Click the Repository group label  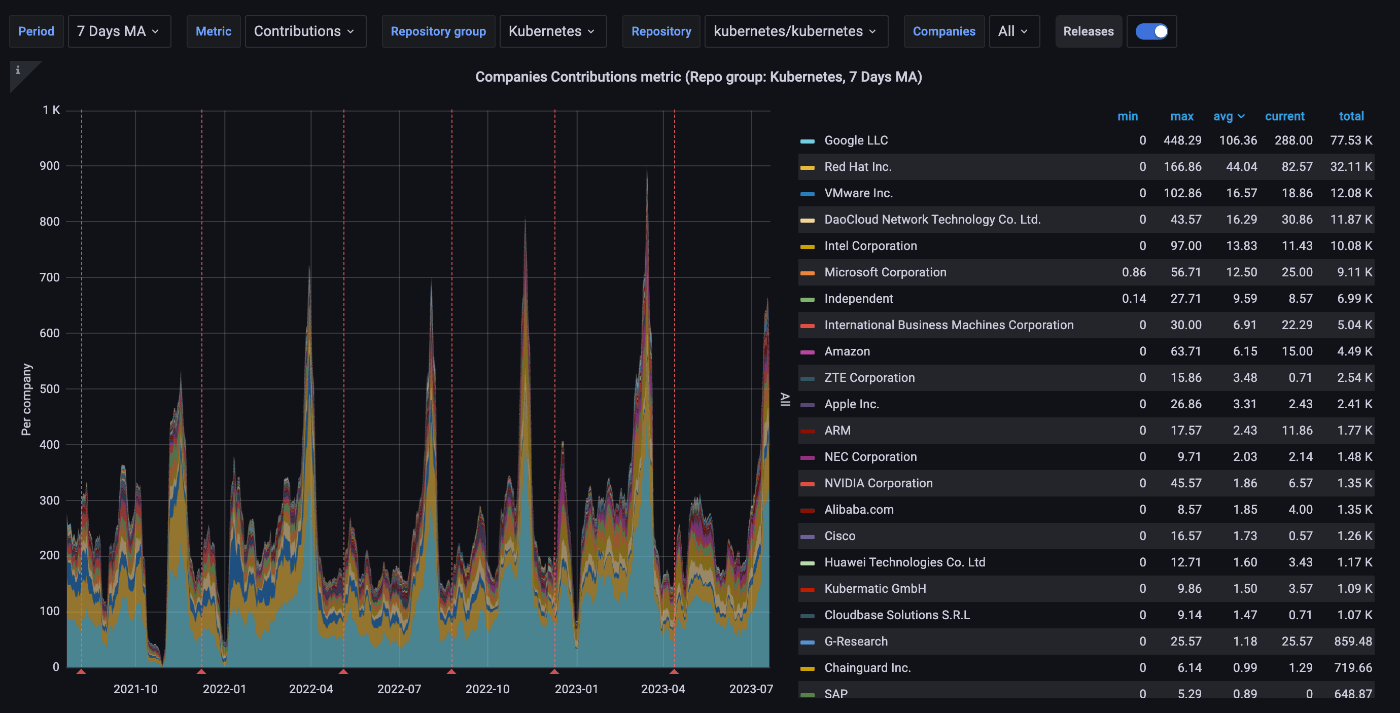438,31
